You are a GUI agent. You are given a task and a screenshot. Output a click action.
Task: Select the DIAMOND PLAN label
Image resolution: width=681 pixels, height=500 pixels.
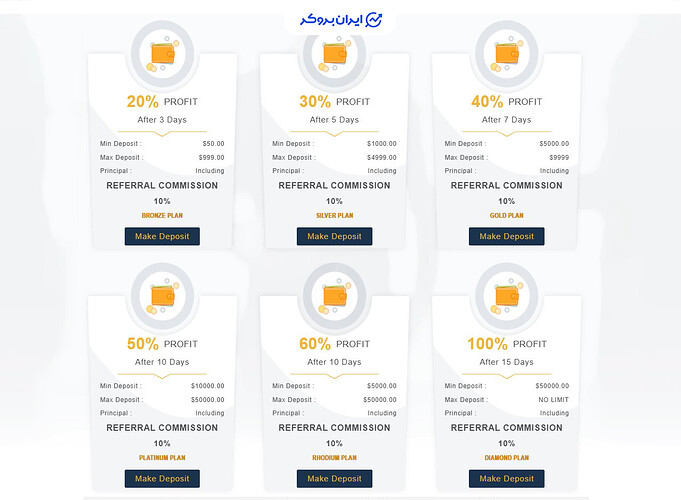pos(506,458)
